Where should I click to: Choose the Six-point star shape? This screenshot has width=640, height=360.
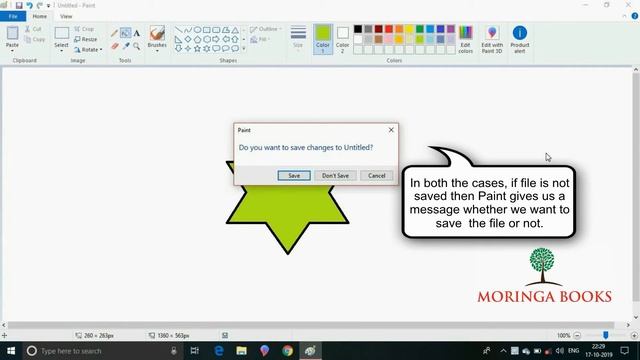coord(207,49)
